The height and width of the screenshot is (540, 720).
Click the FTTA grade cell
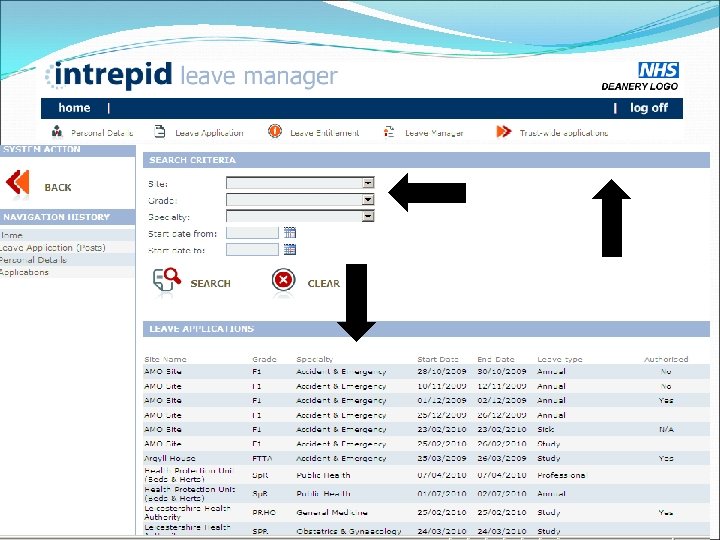(262, 458)
